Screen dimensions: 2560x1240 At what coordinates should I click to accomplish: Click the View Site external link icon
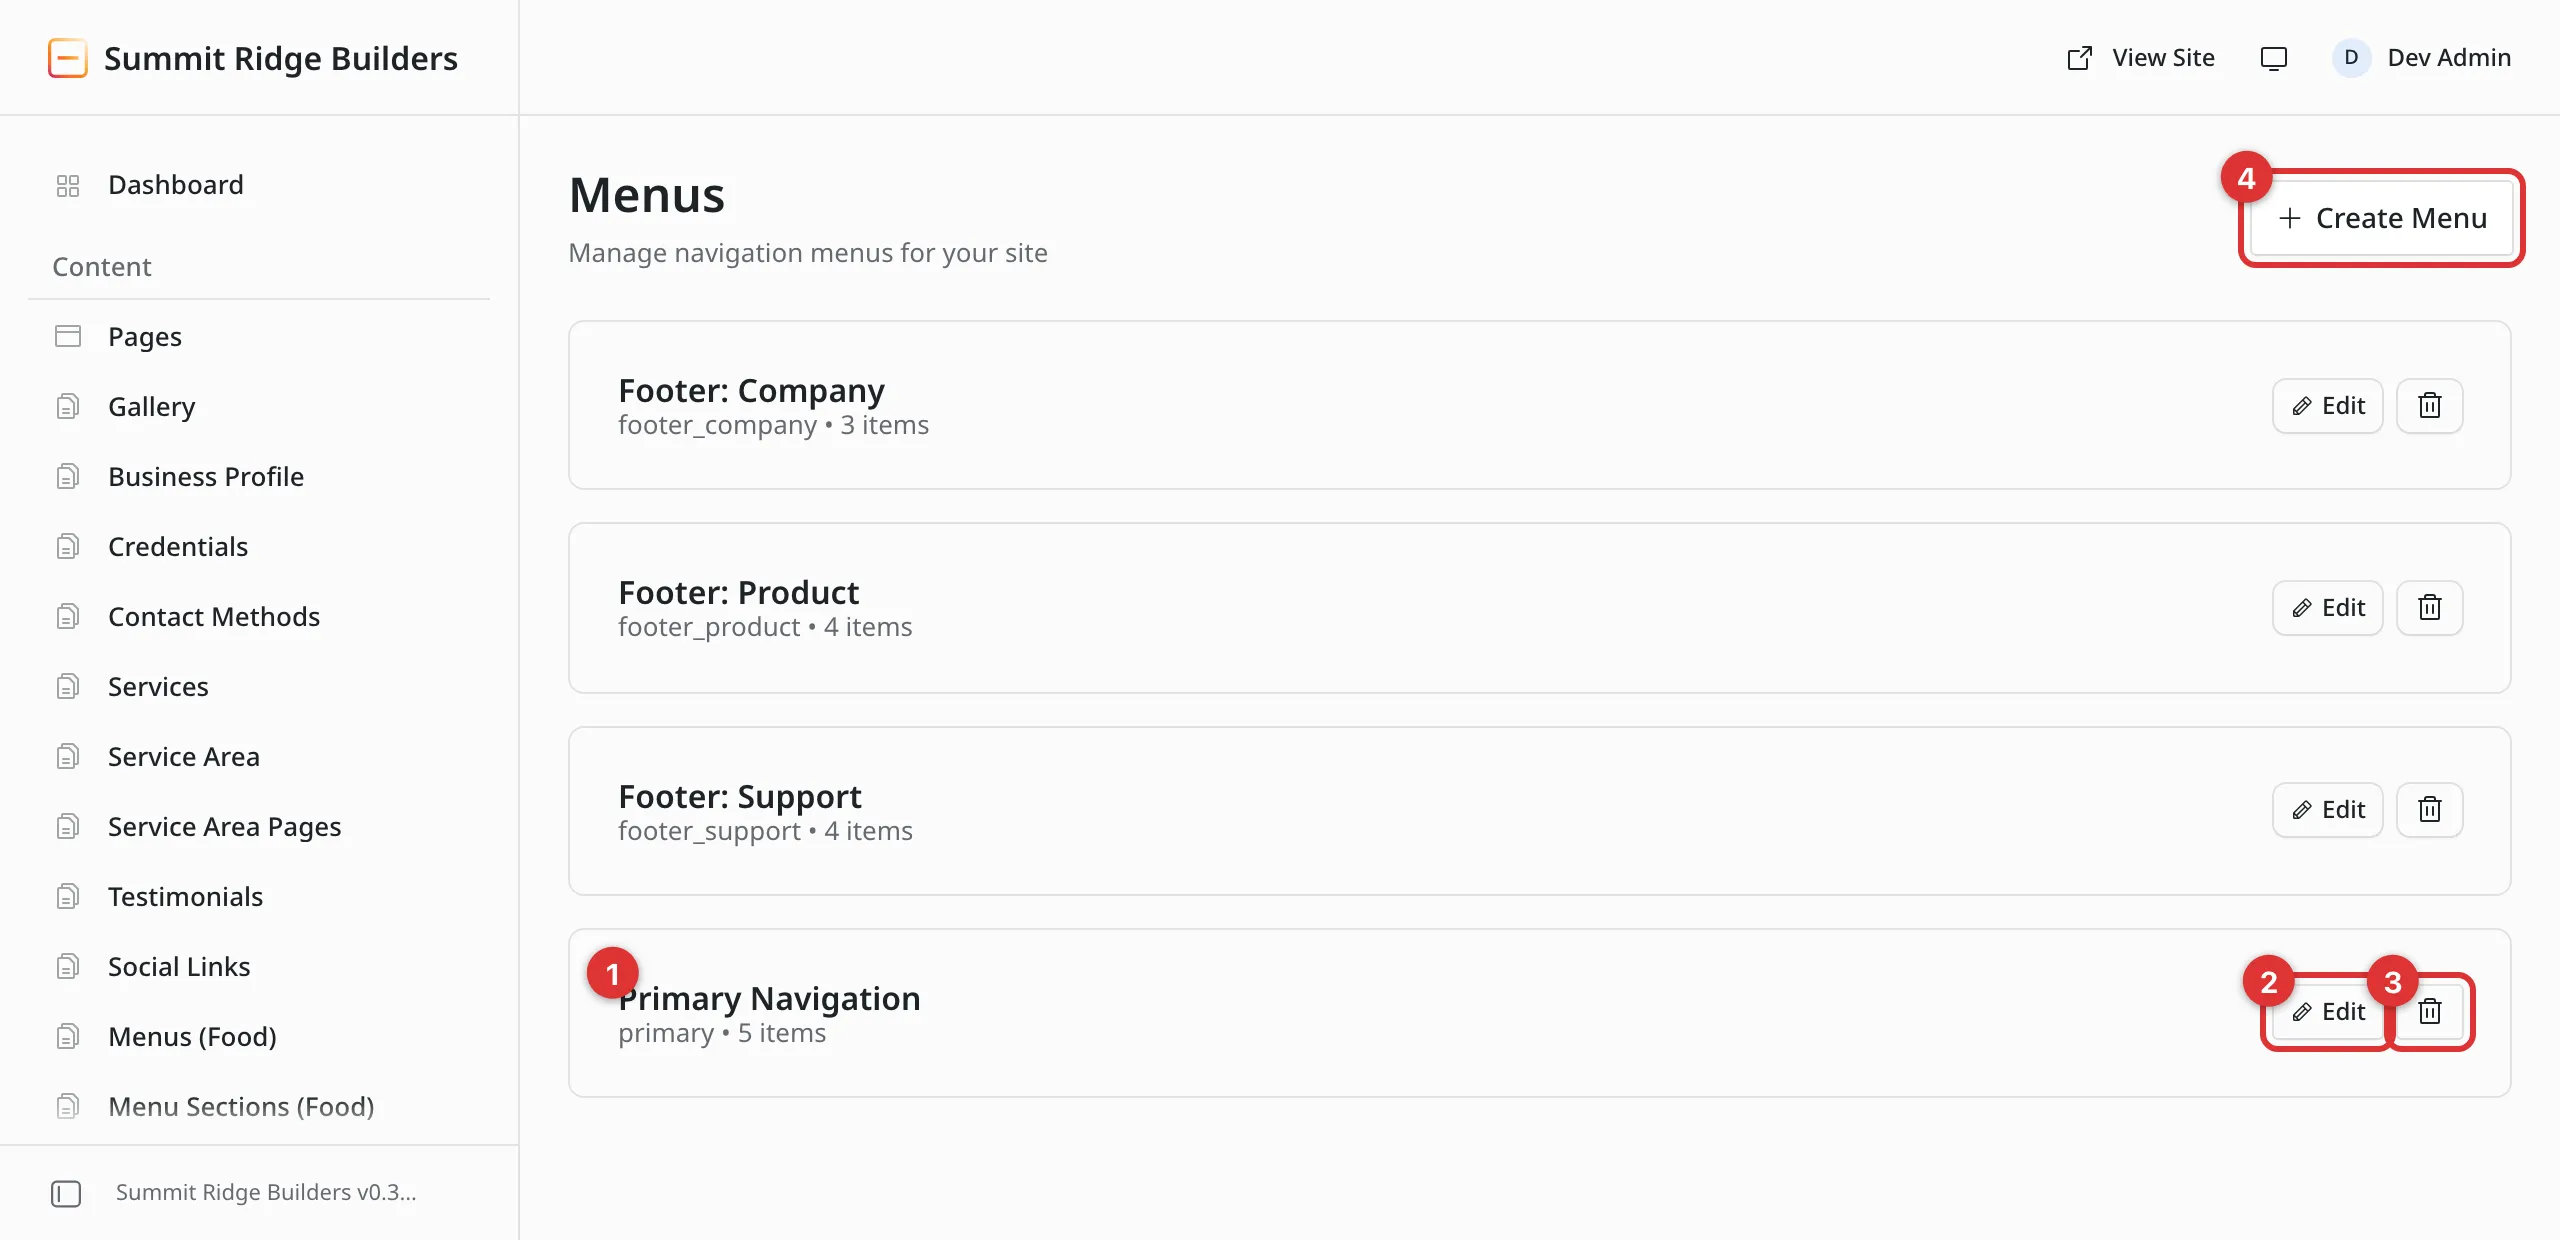pos(2079,58)
